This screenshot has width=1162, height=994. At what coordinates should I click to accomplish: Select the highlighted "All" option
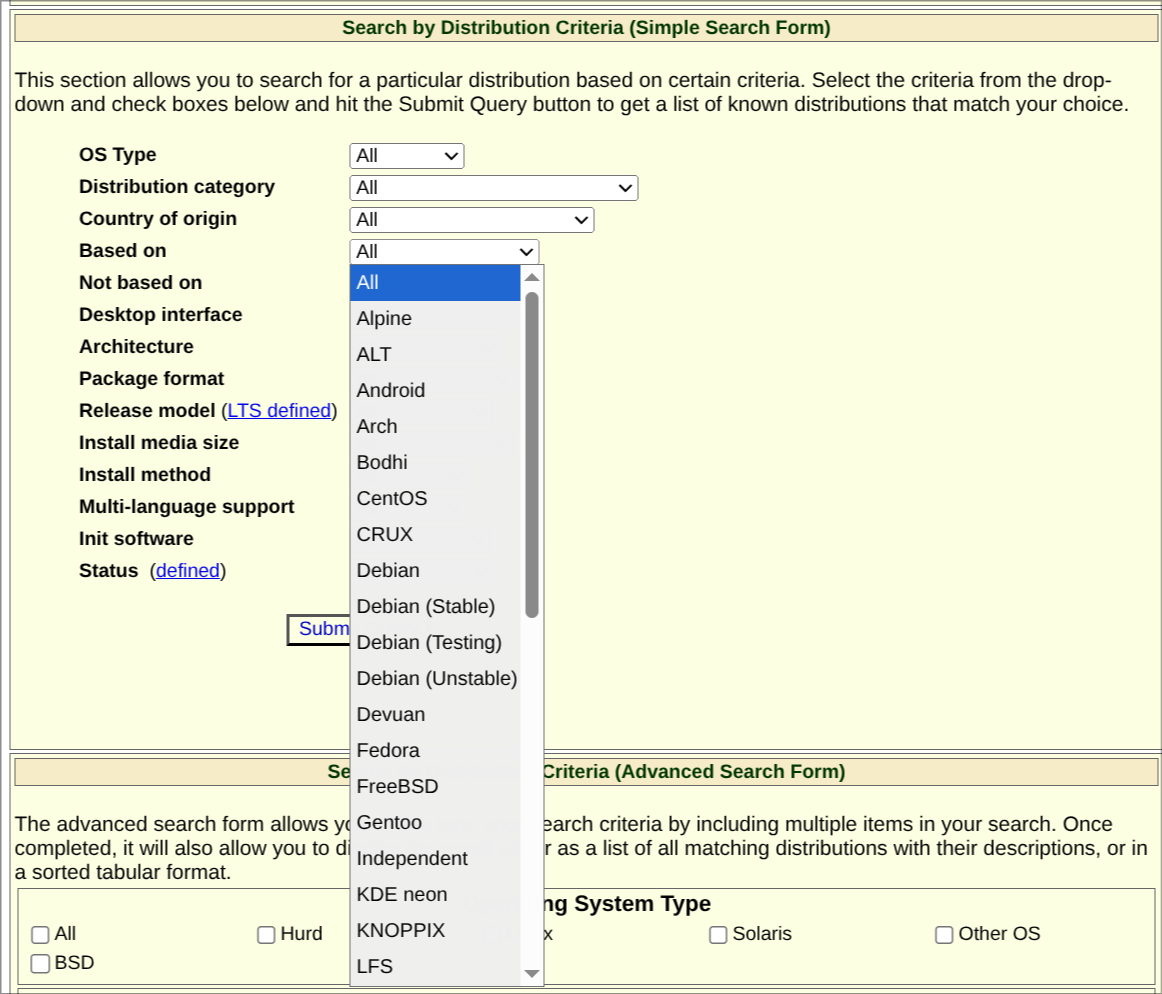(369, 283)
